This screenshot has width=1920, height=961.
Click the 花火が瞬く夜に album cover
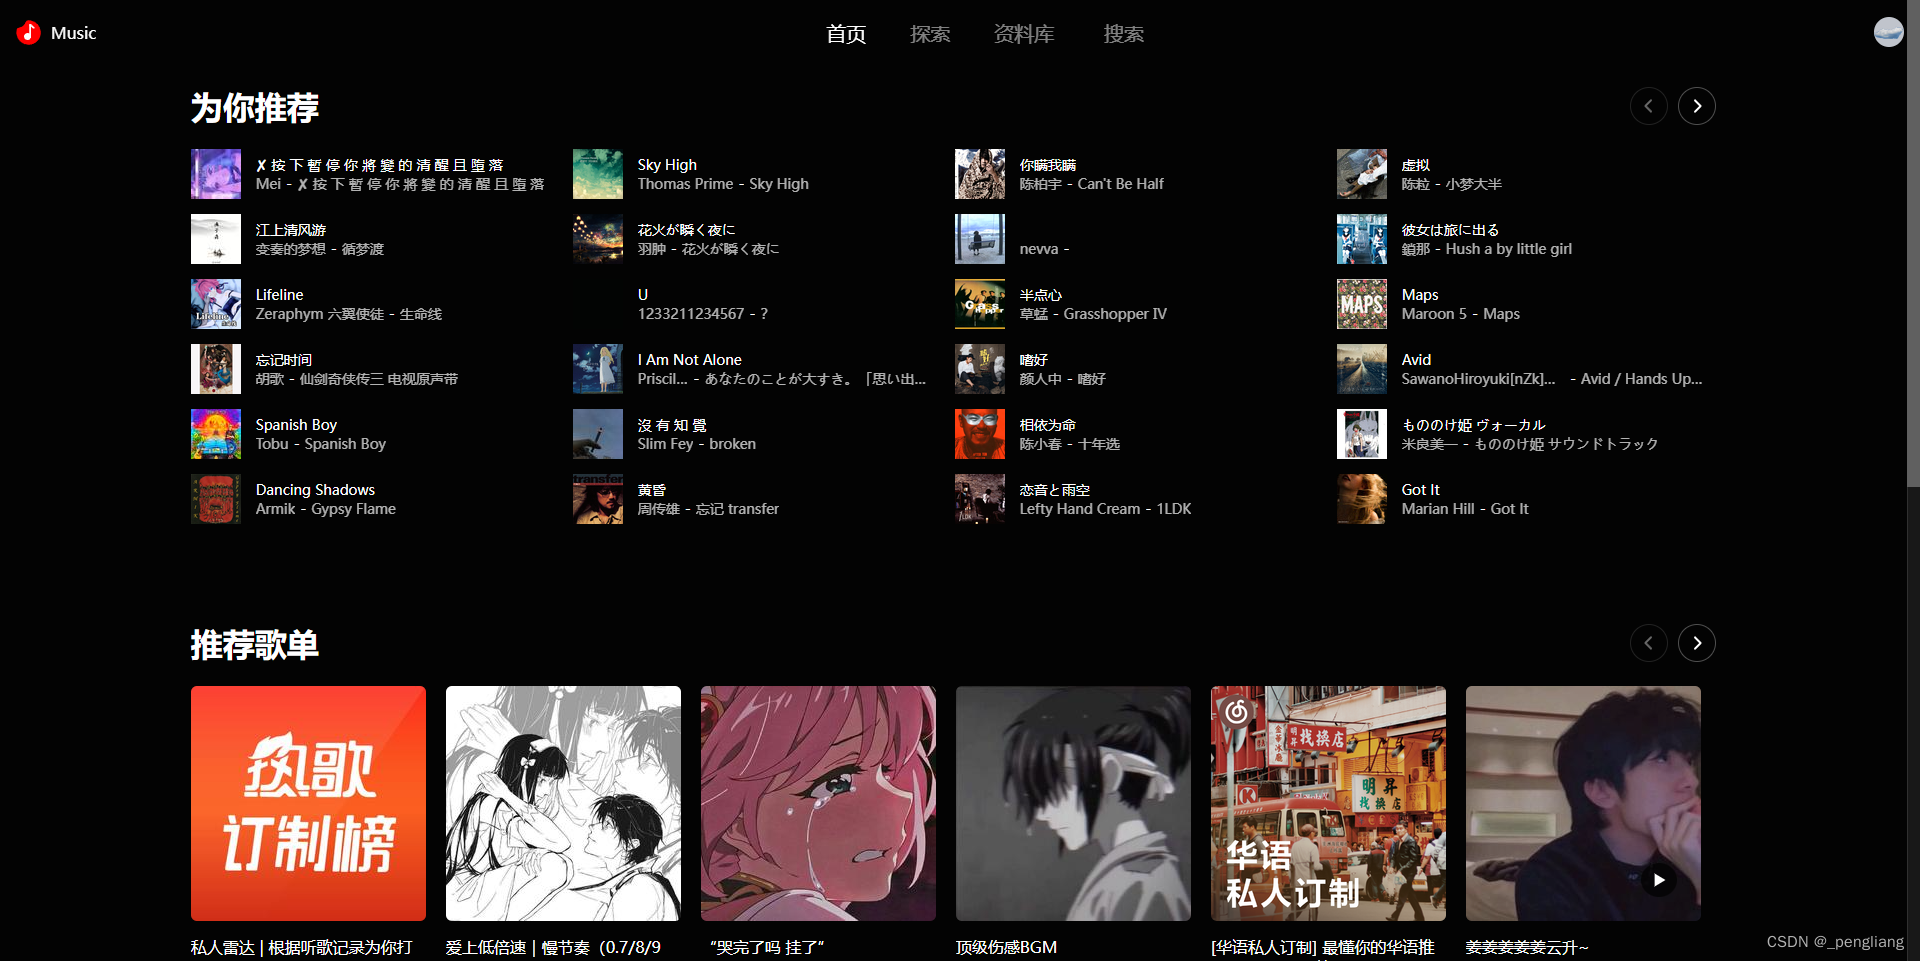(598, 239)
